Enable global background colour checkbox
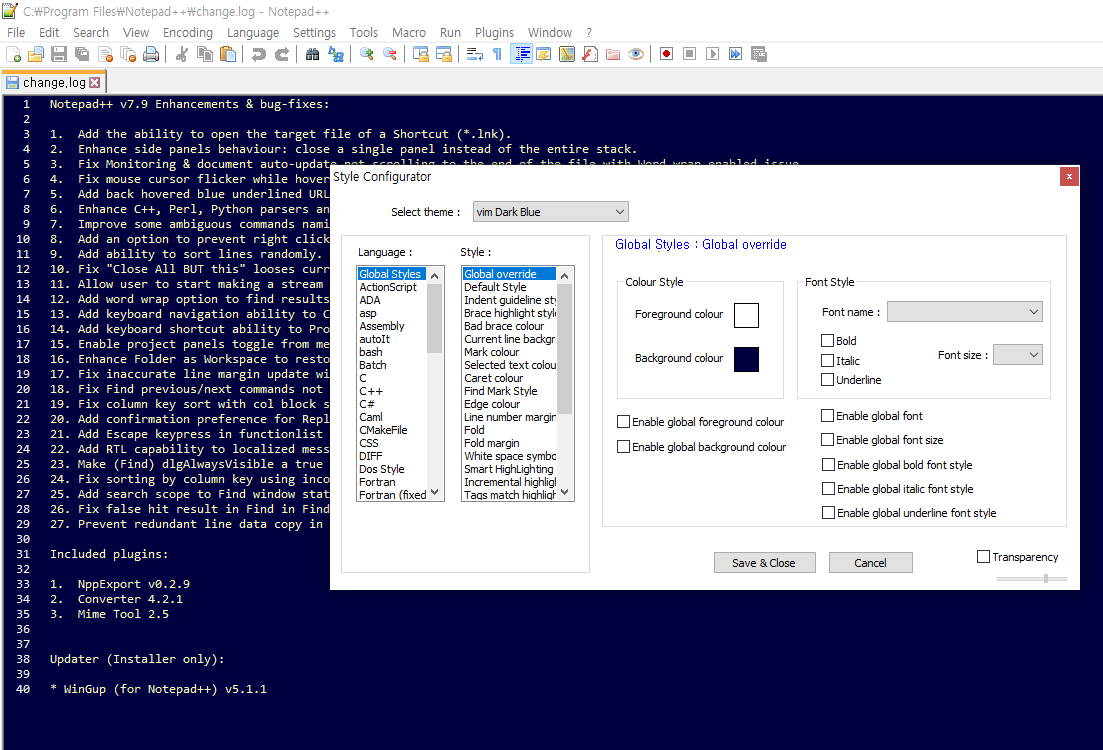Screen dimensions: 1103x750 pyautogui.click(x=623, y=447)
